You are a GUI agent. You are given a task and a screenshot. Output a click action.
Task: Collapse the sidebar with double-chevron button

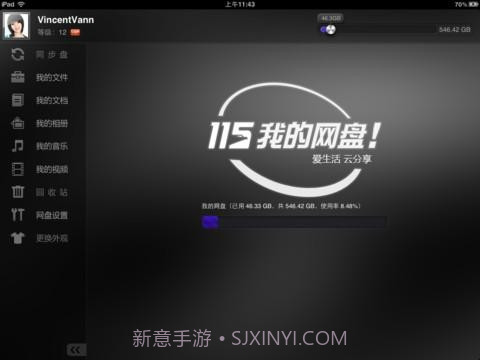point(76,350)
